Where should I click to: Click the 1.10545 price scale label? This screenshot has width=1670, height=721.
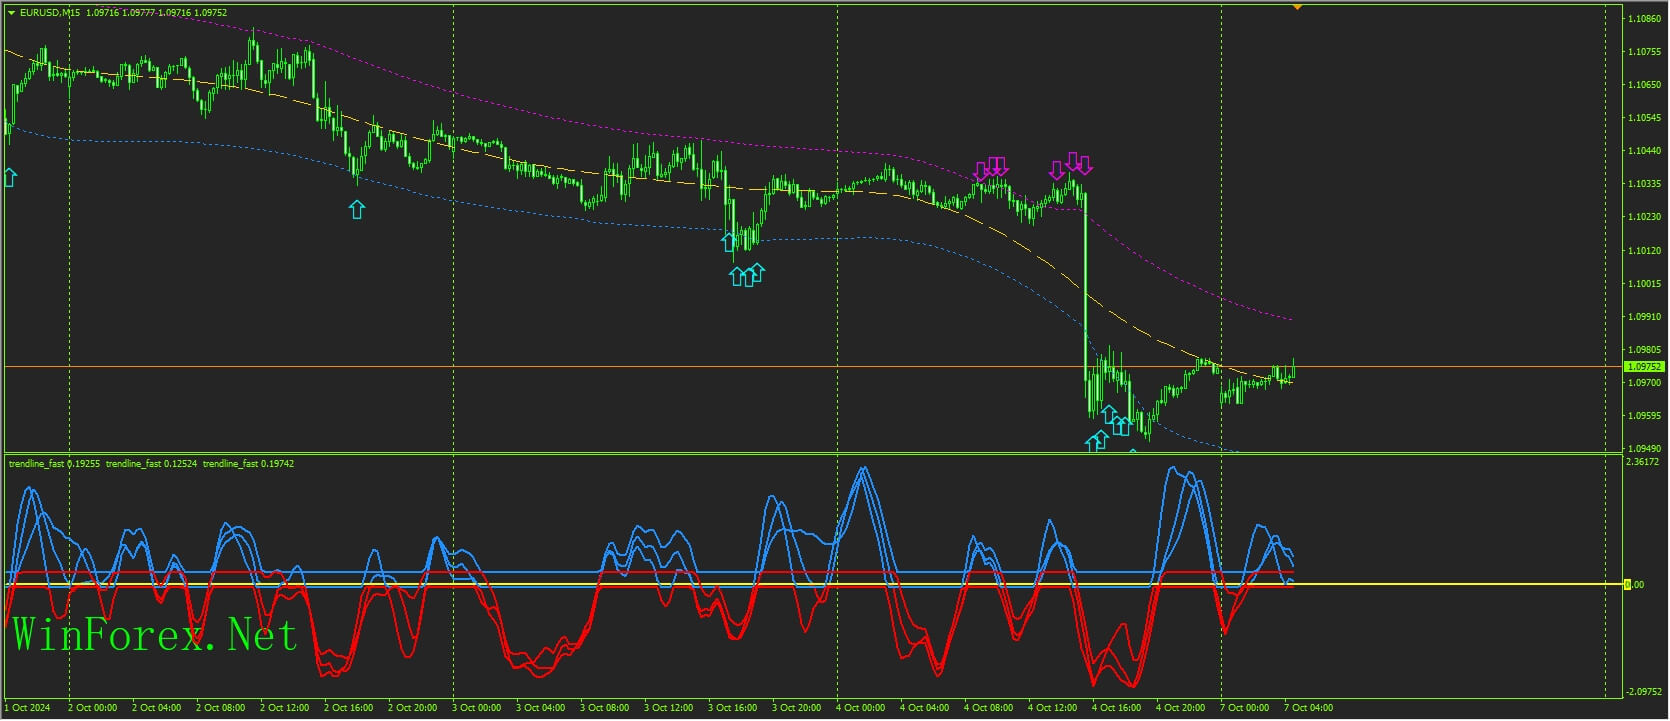[x=1645, y=118]
